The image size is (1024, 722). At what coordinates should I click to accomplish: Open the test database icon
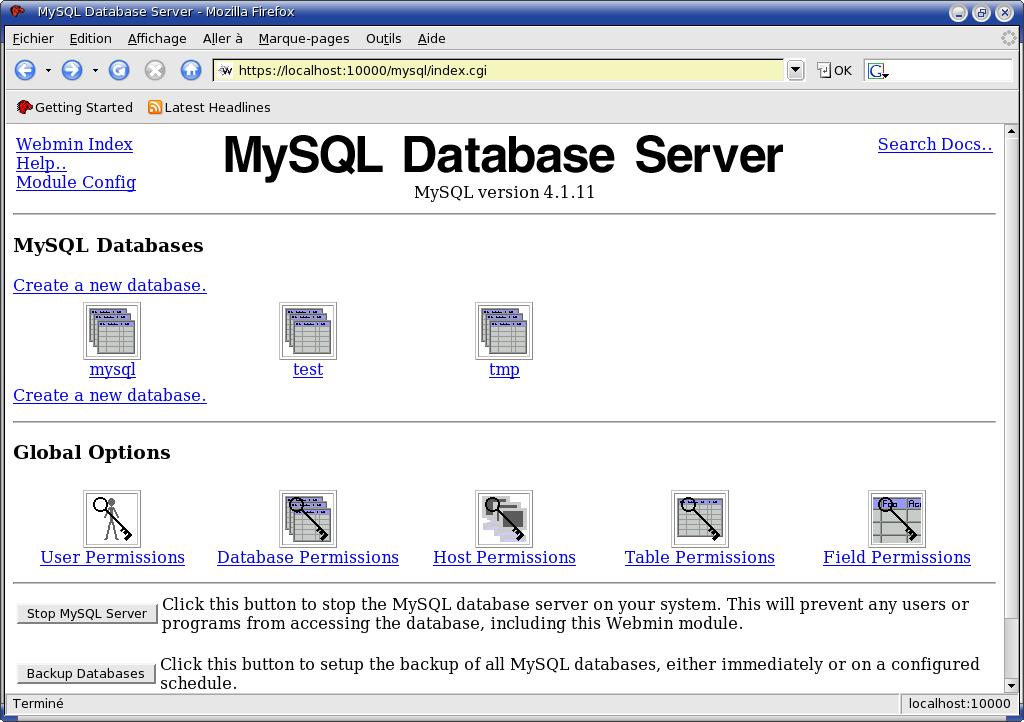[x=308, y=331]
